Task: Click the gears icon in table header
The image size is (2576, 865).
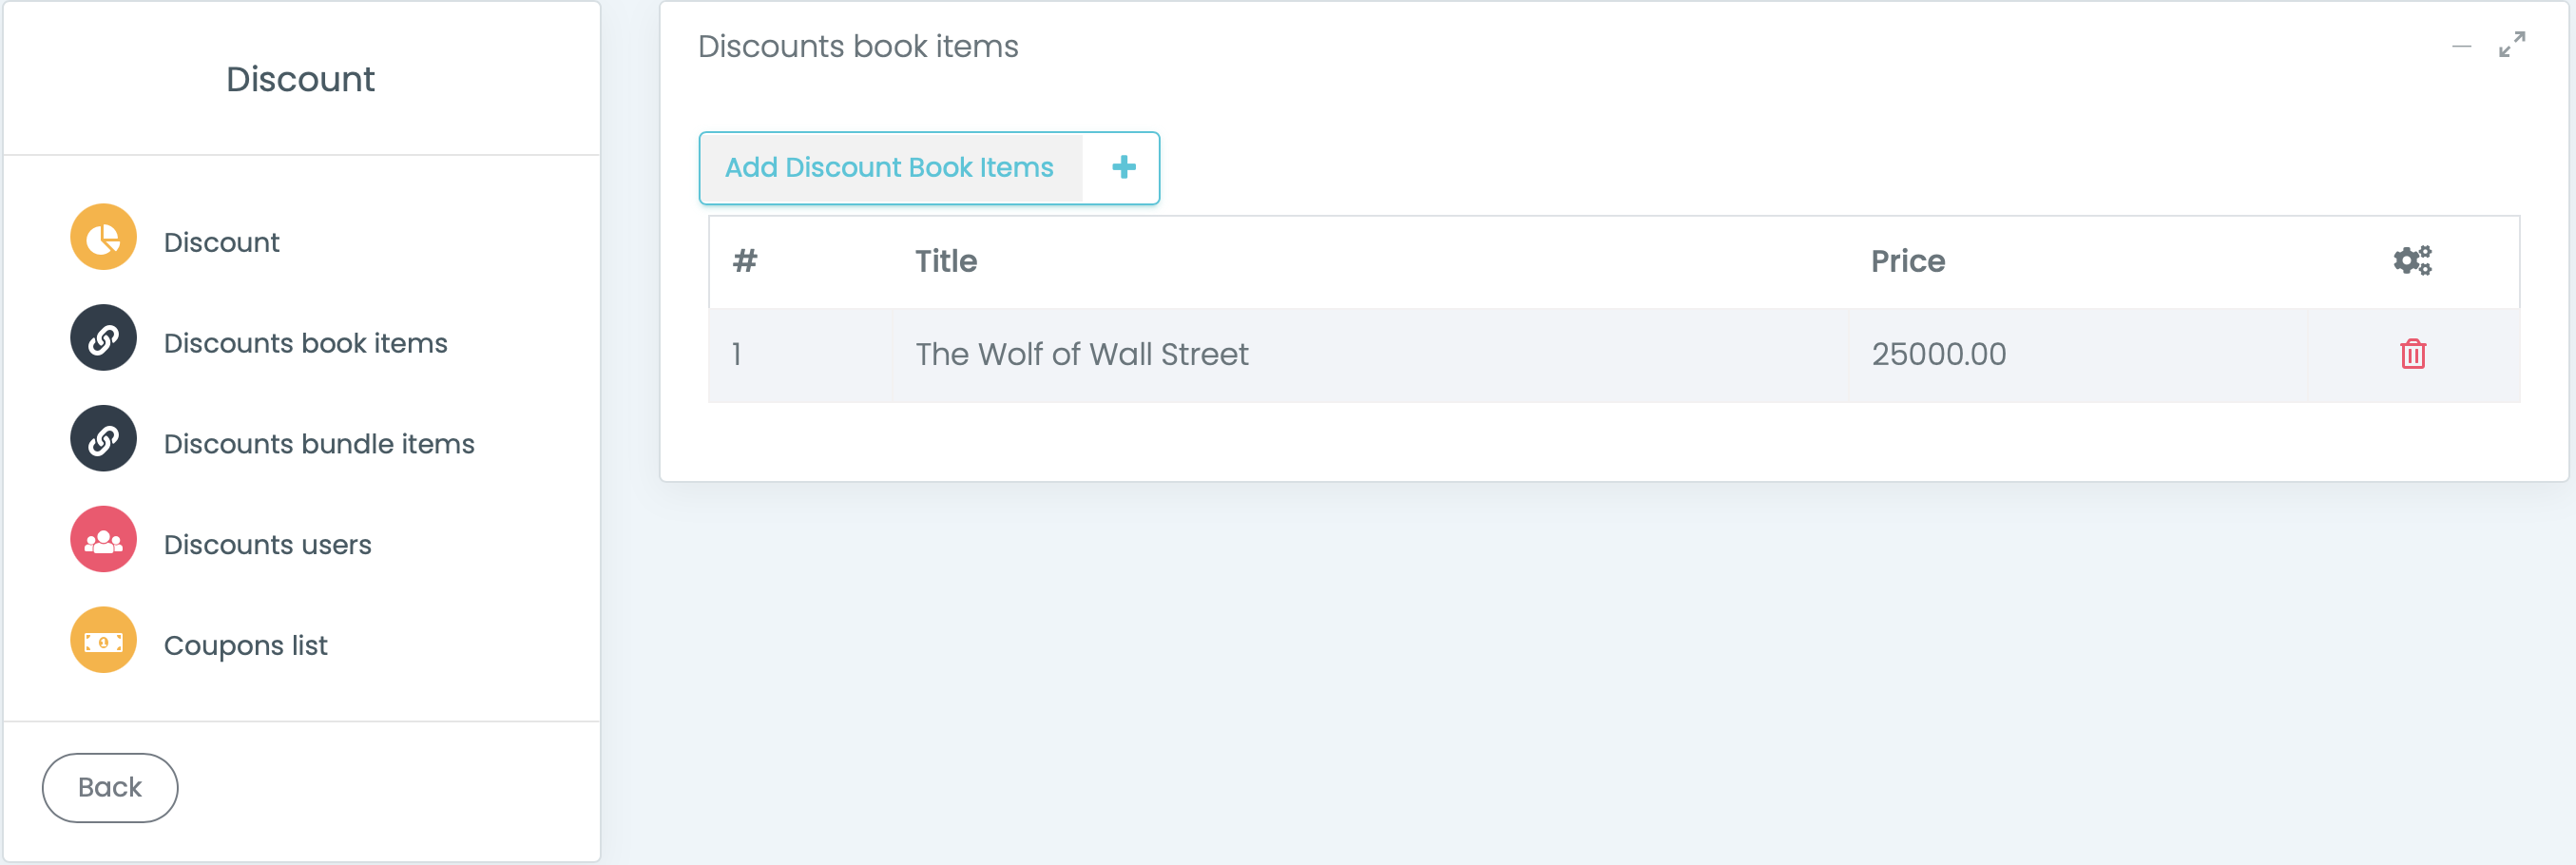Action: pos(2412,261)
